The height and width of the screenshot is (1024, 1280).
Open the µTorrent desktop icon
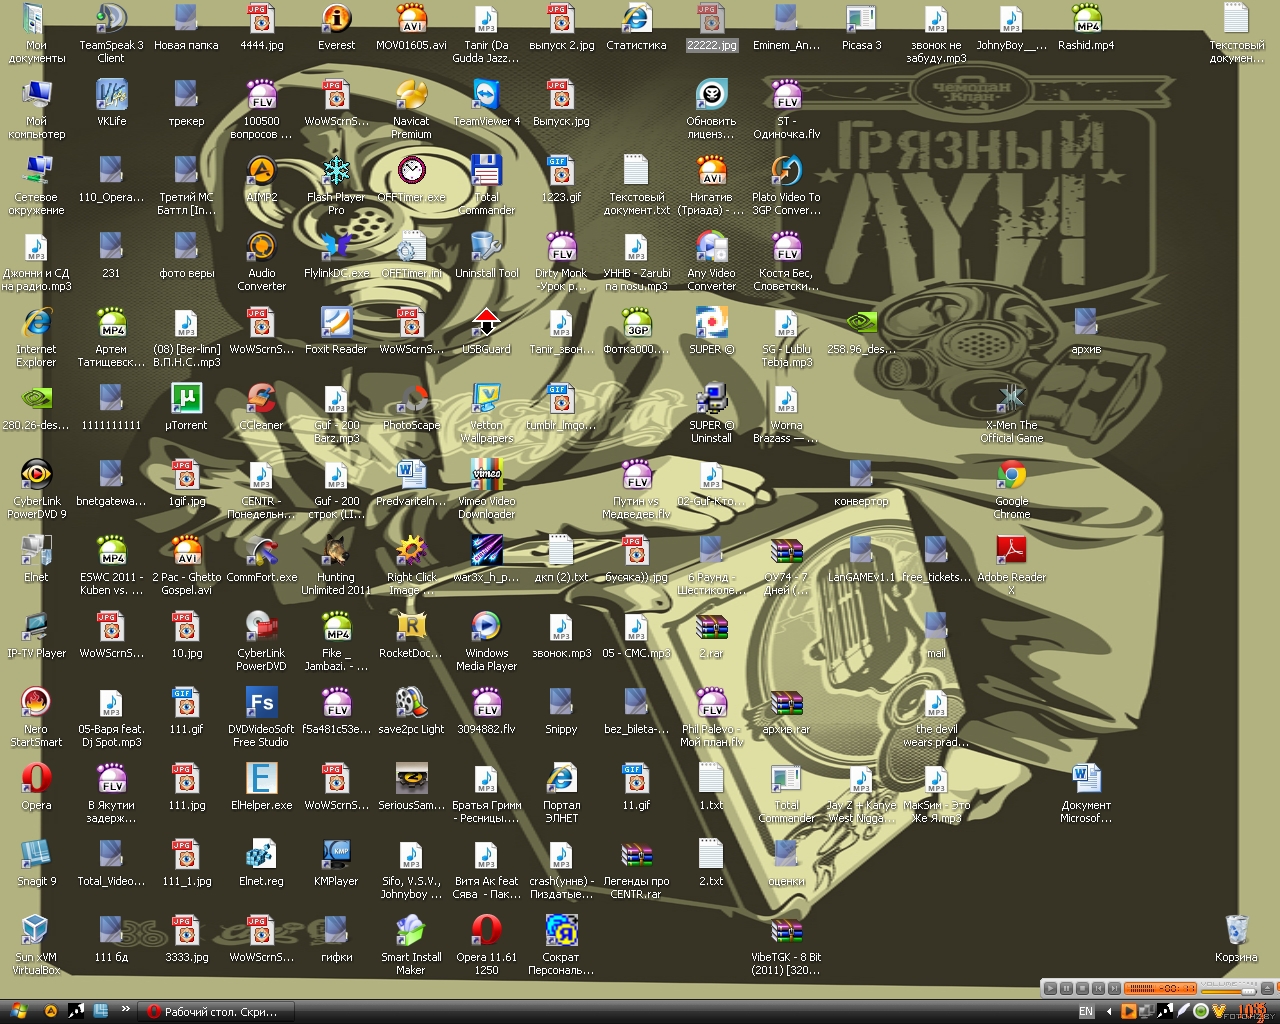click(x=186, y=407)
